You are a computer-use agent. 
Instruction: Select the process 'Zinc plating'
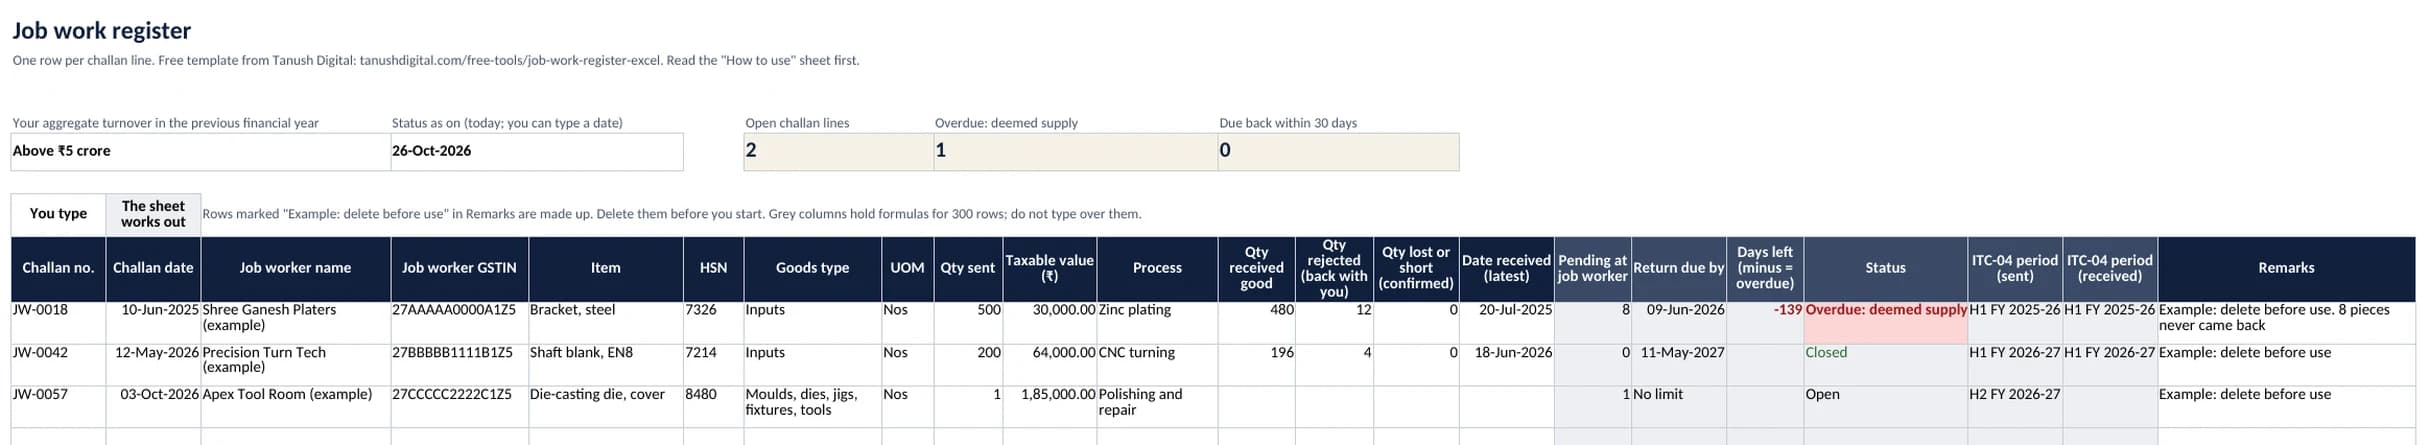click(x=1157, y=323)
